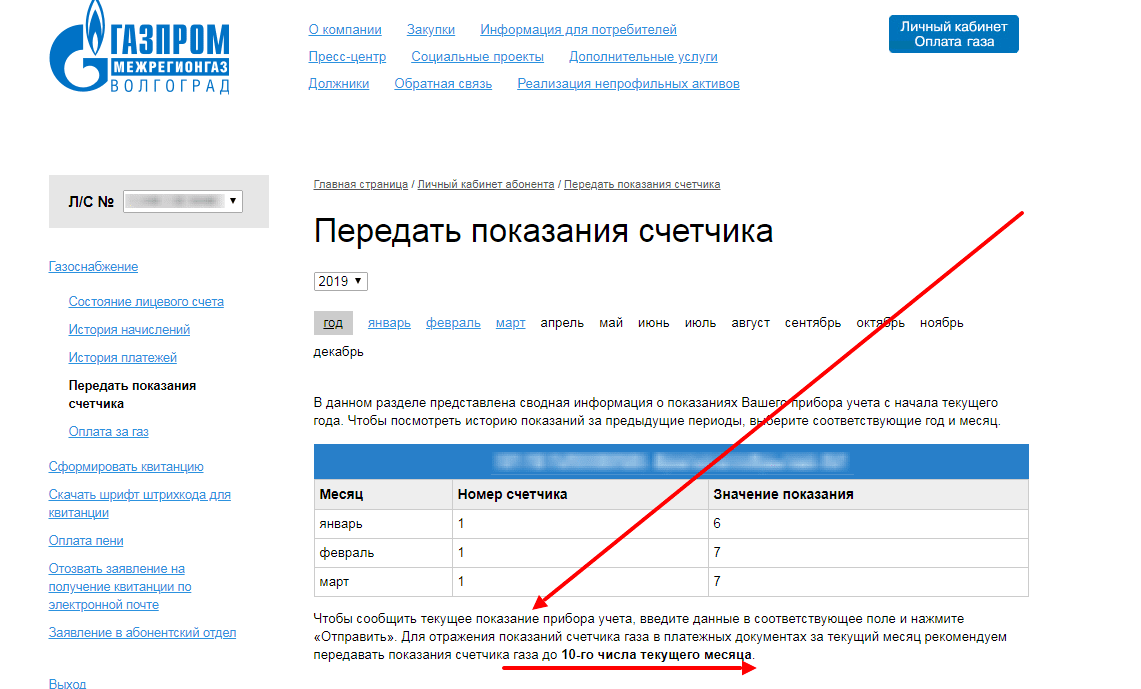Click the ноябрь month label

pyautogui.click(x=942, y=323)
